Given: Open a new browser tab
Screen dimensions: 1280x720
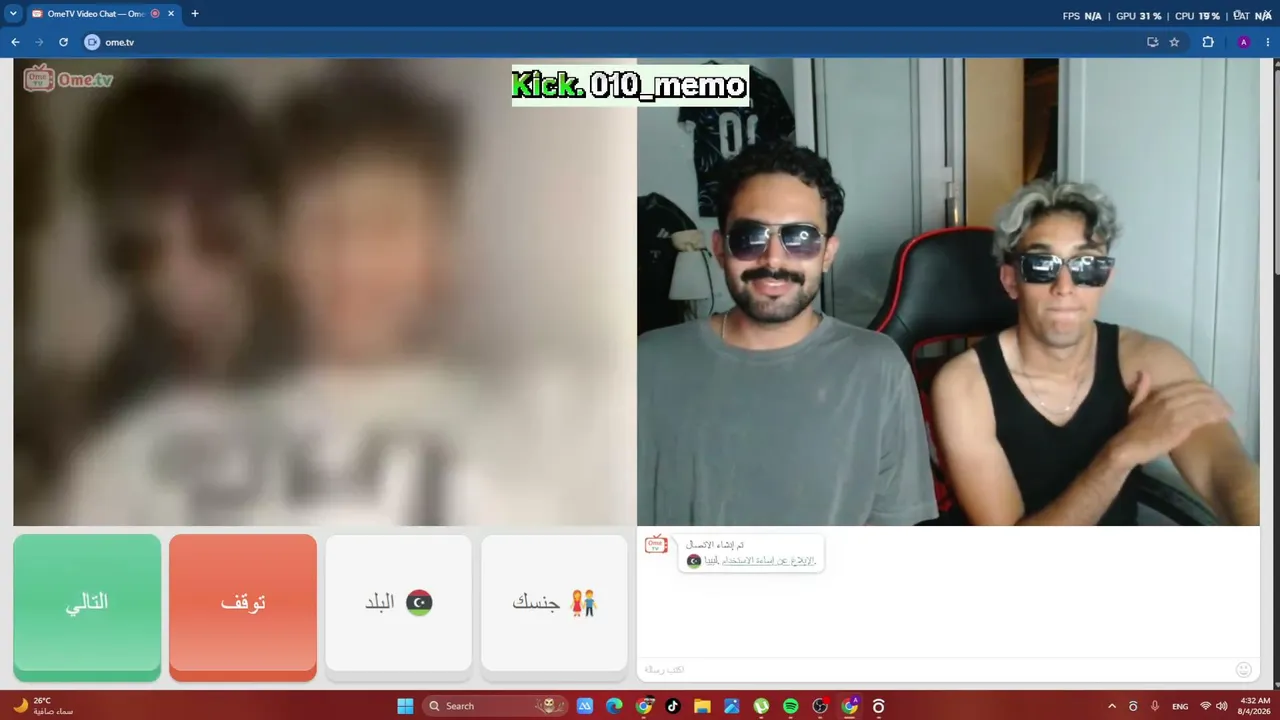Looking at the screenshot, I should (195, 14).
